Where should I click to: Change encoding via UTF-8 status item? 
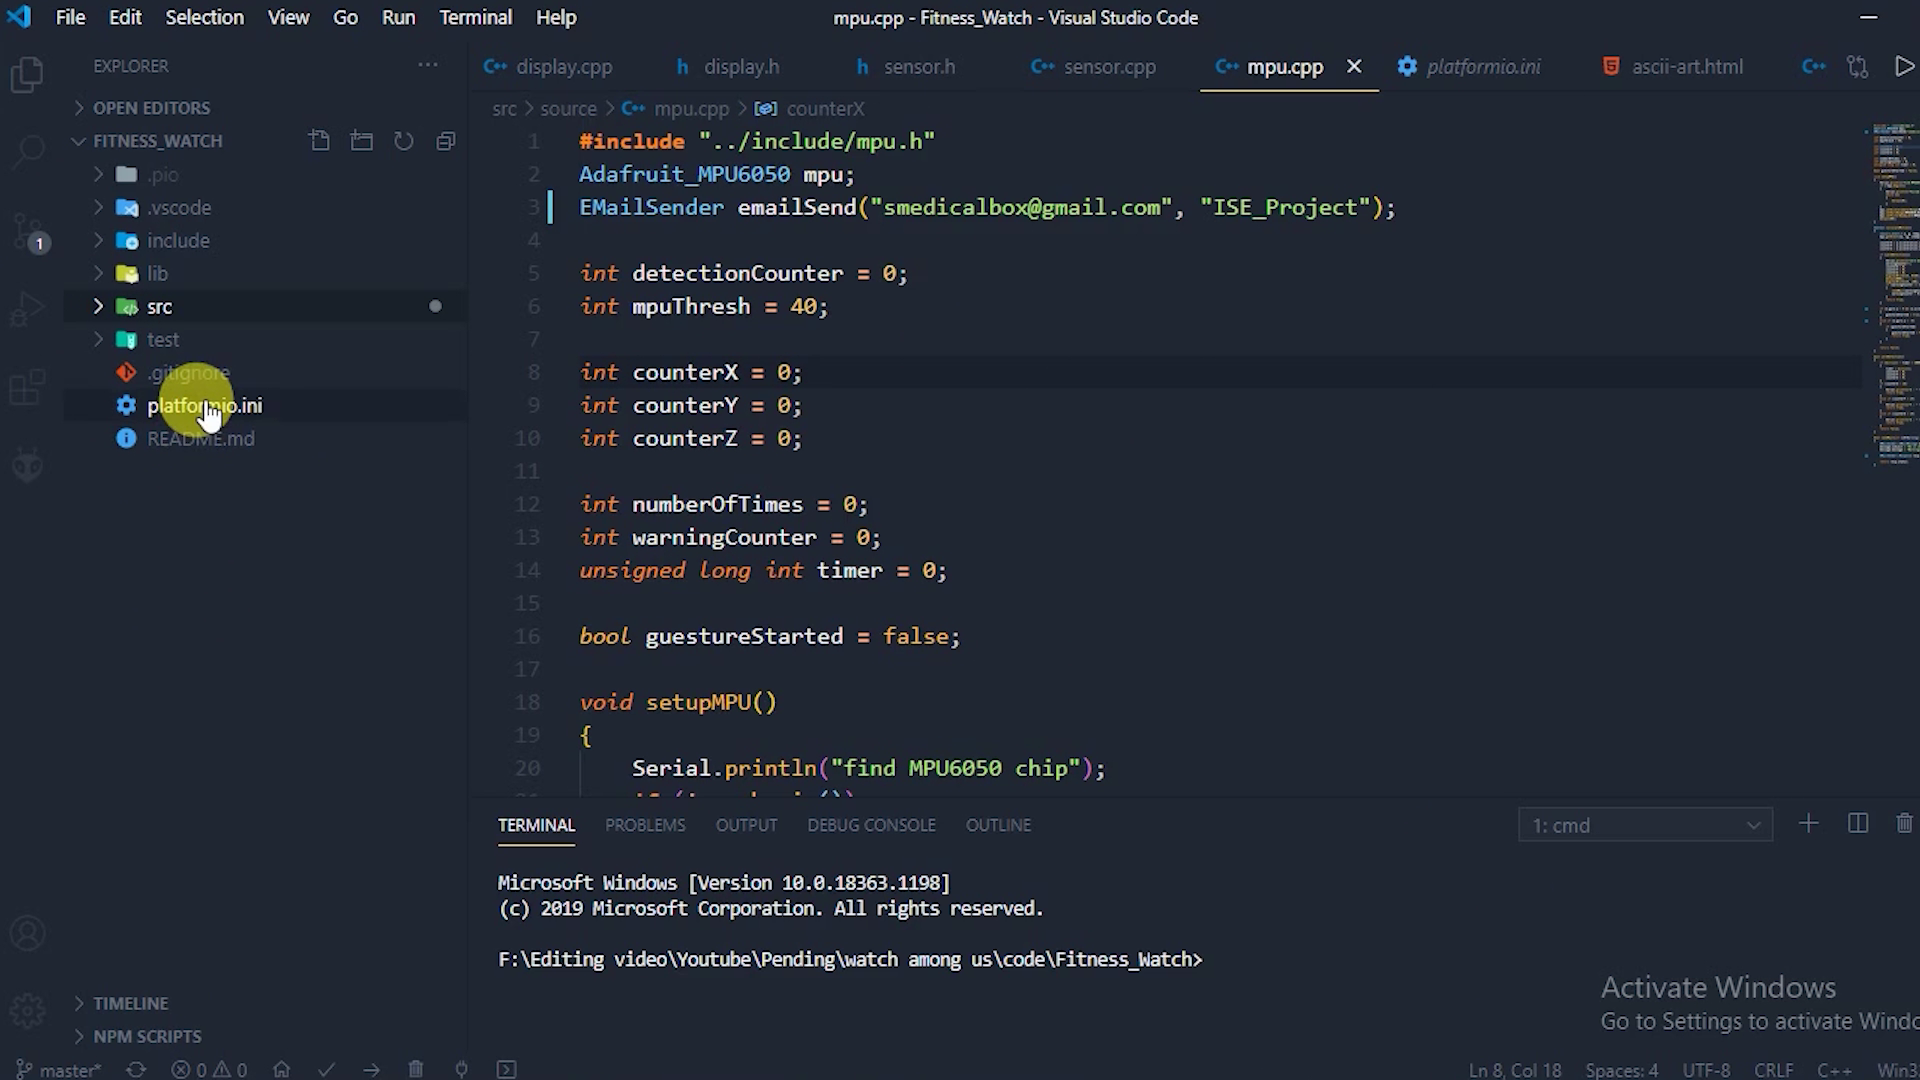tap(1706, 1069)
